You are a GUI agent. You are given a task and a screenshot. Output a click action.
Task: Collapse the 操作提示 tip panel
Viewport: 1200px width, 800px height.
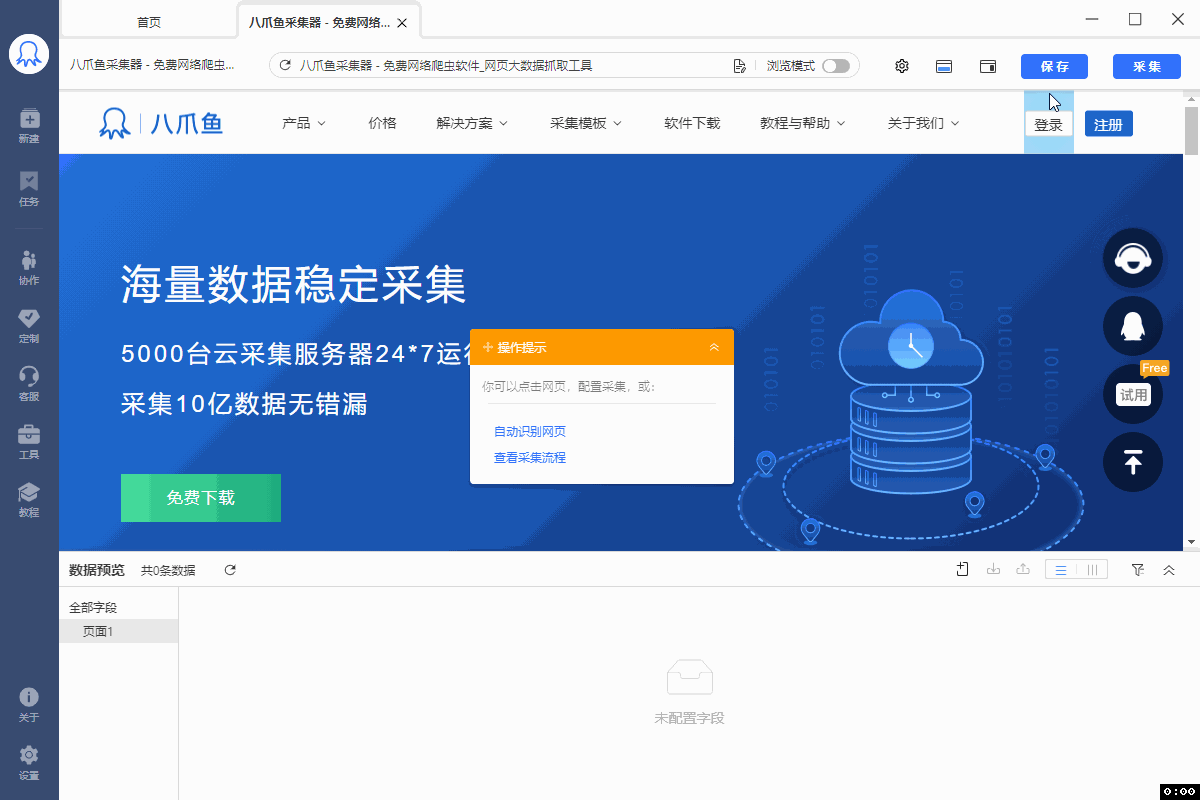(714, 347)
